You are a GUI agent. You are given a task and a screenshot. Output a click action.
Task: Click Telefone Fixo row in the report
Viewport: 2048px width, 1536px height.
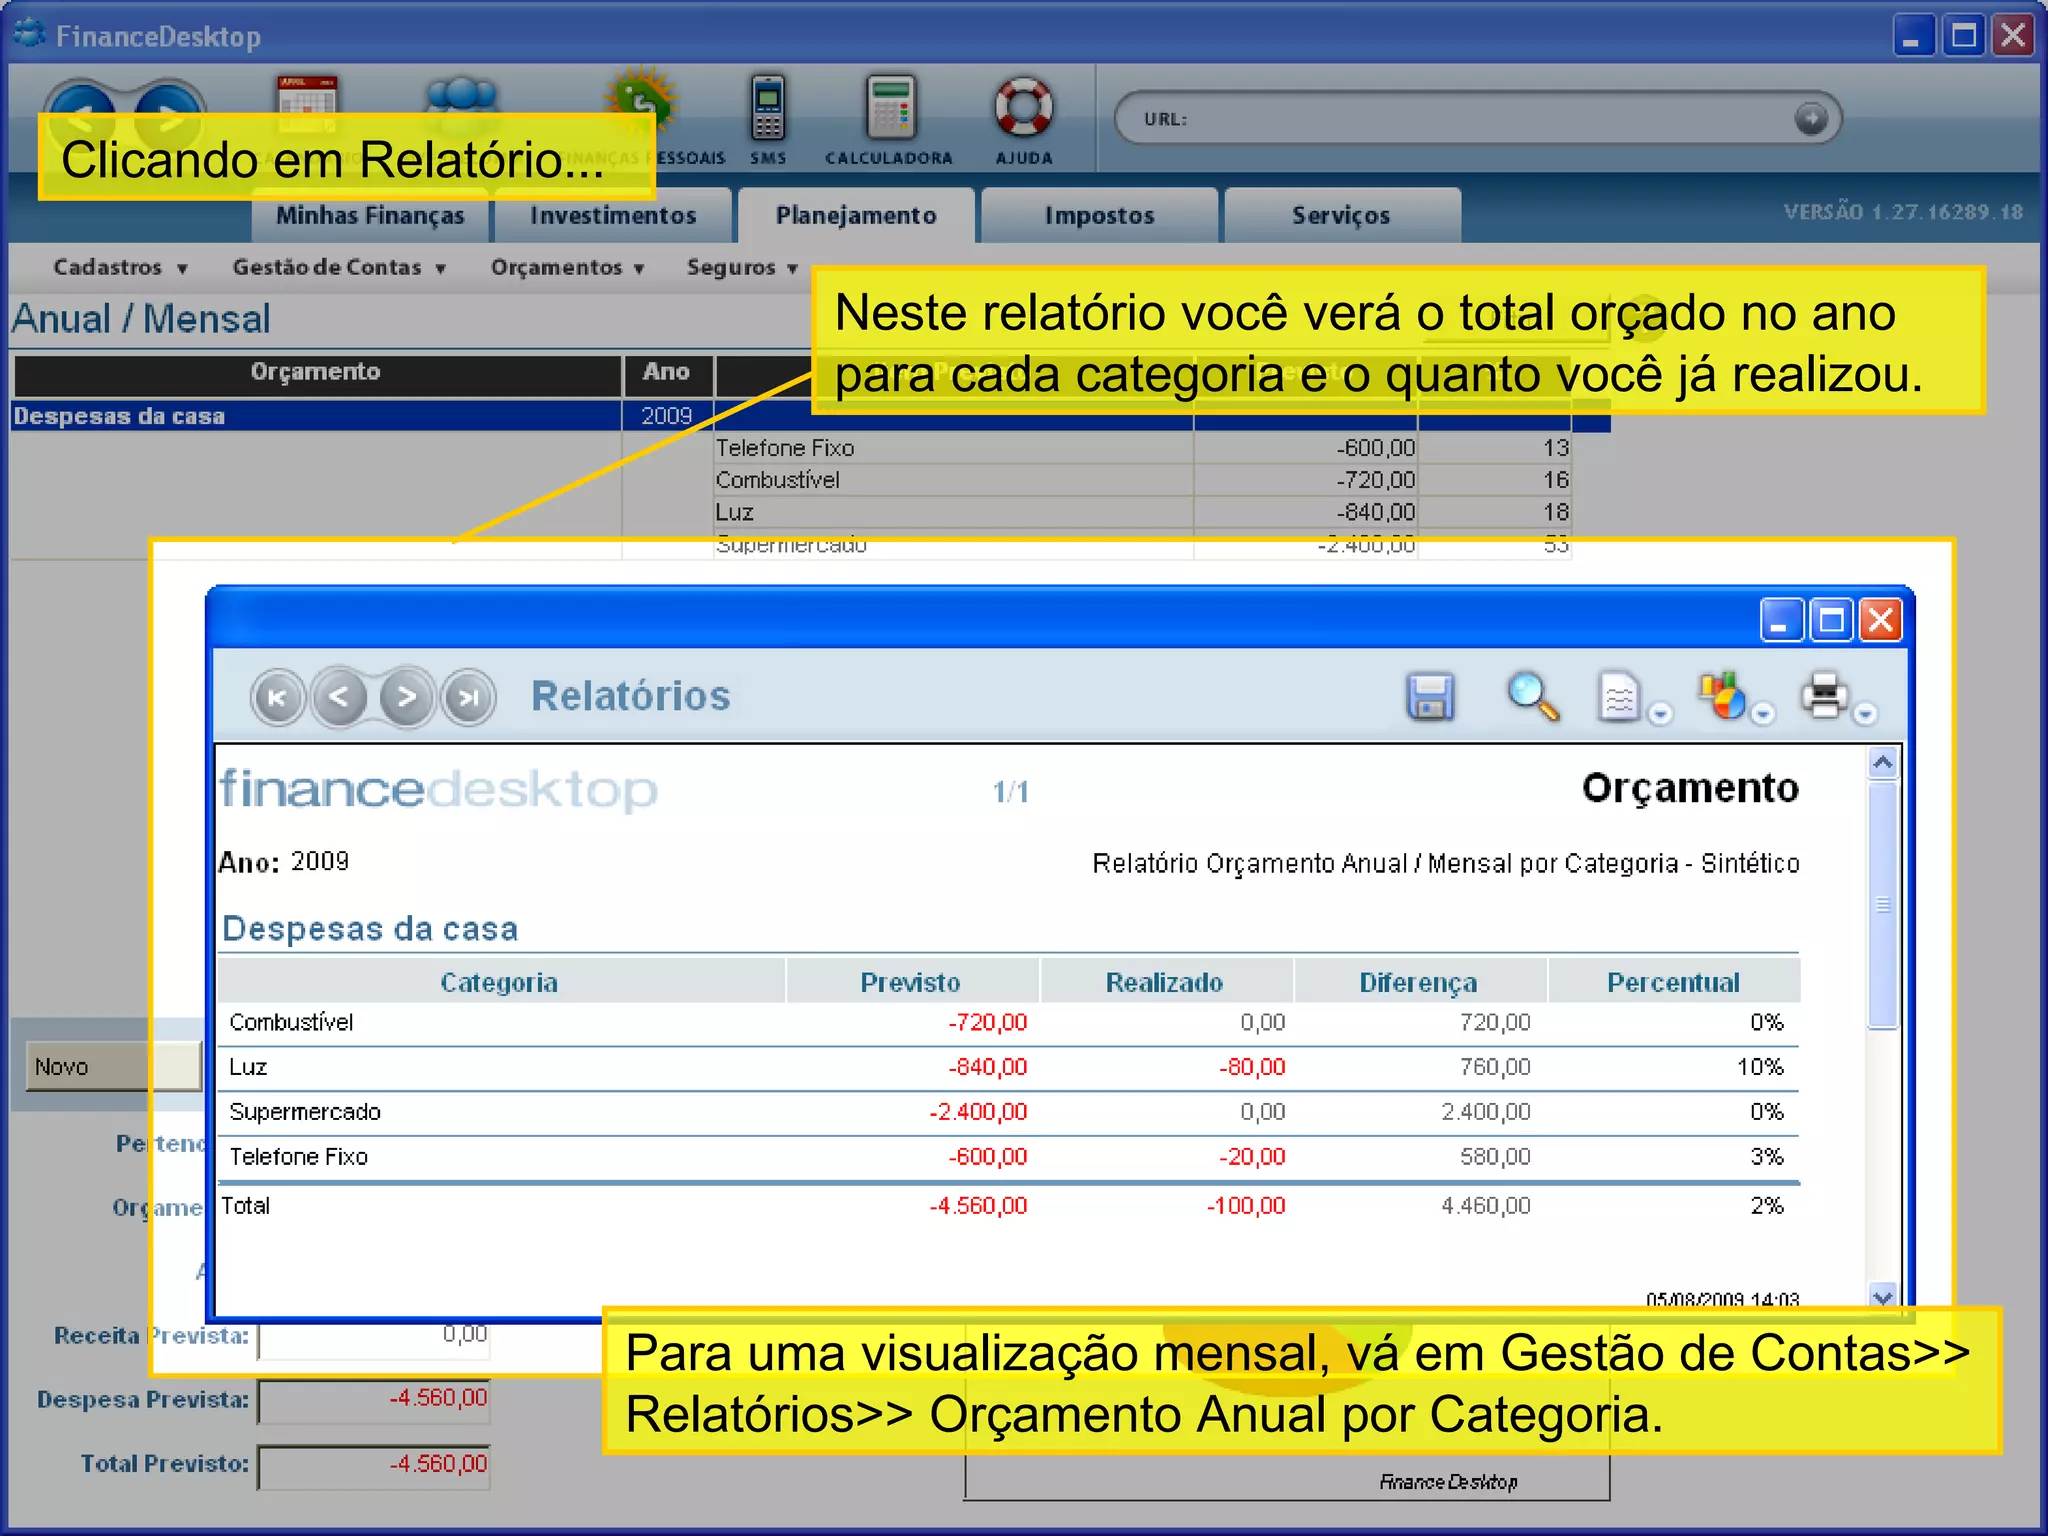coord(1008,1157)
